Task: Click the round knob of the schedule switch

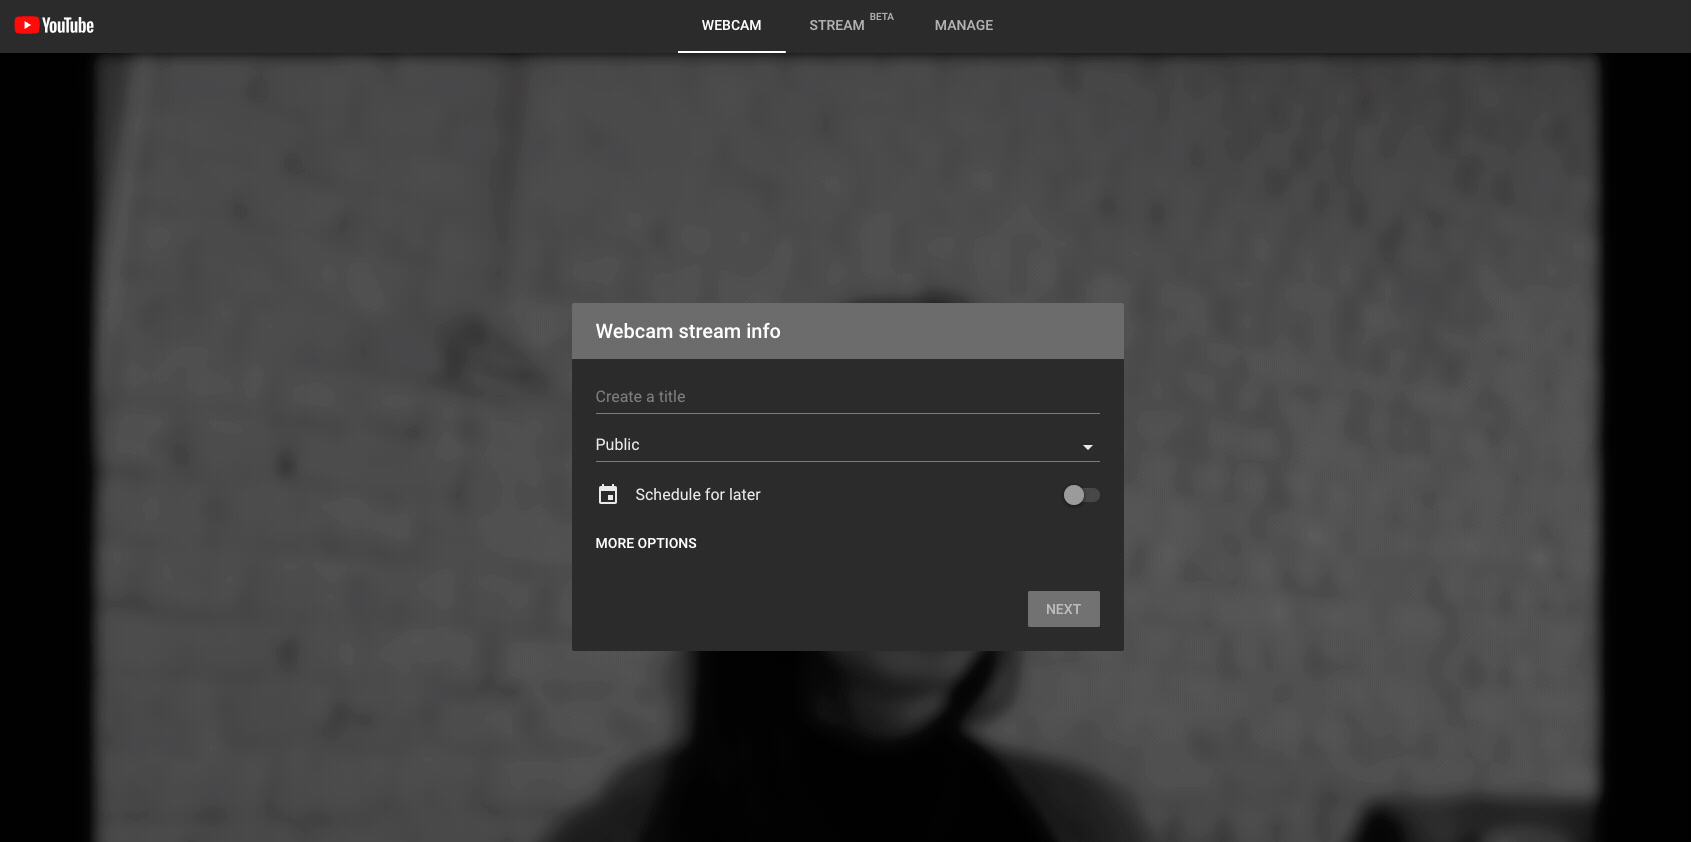Action: (x=1073, y=495)
